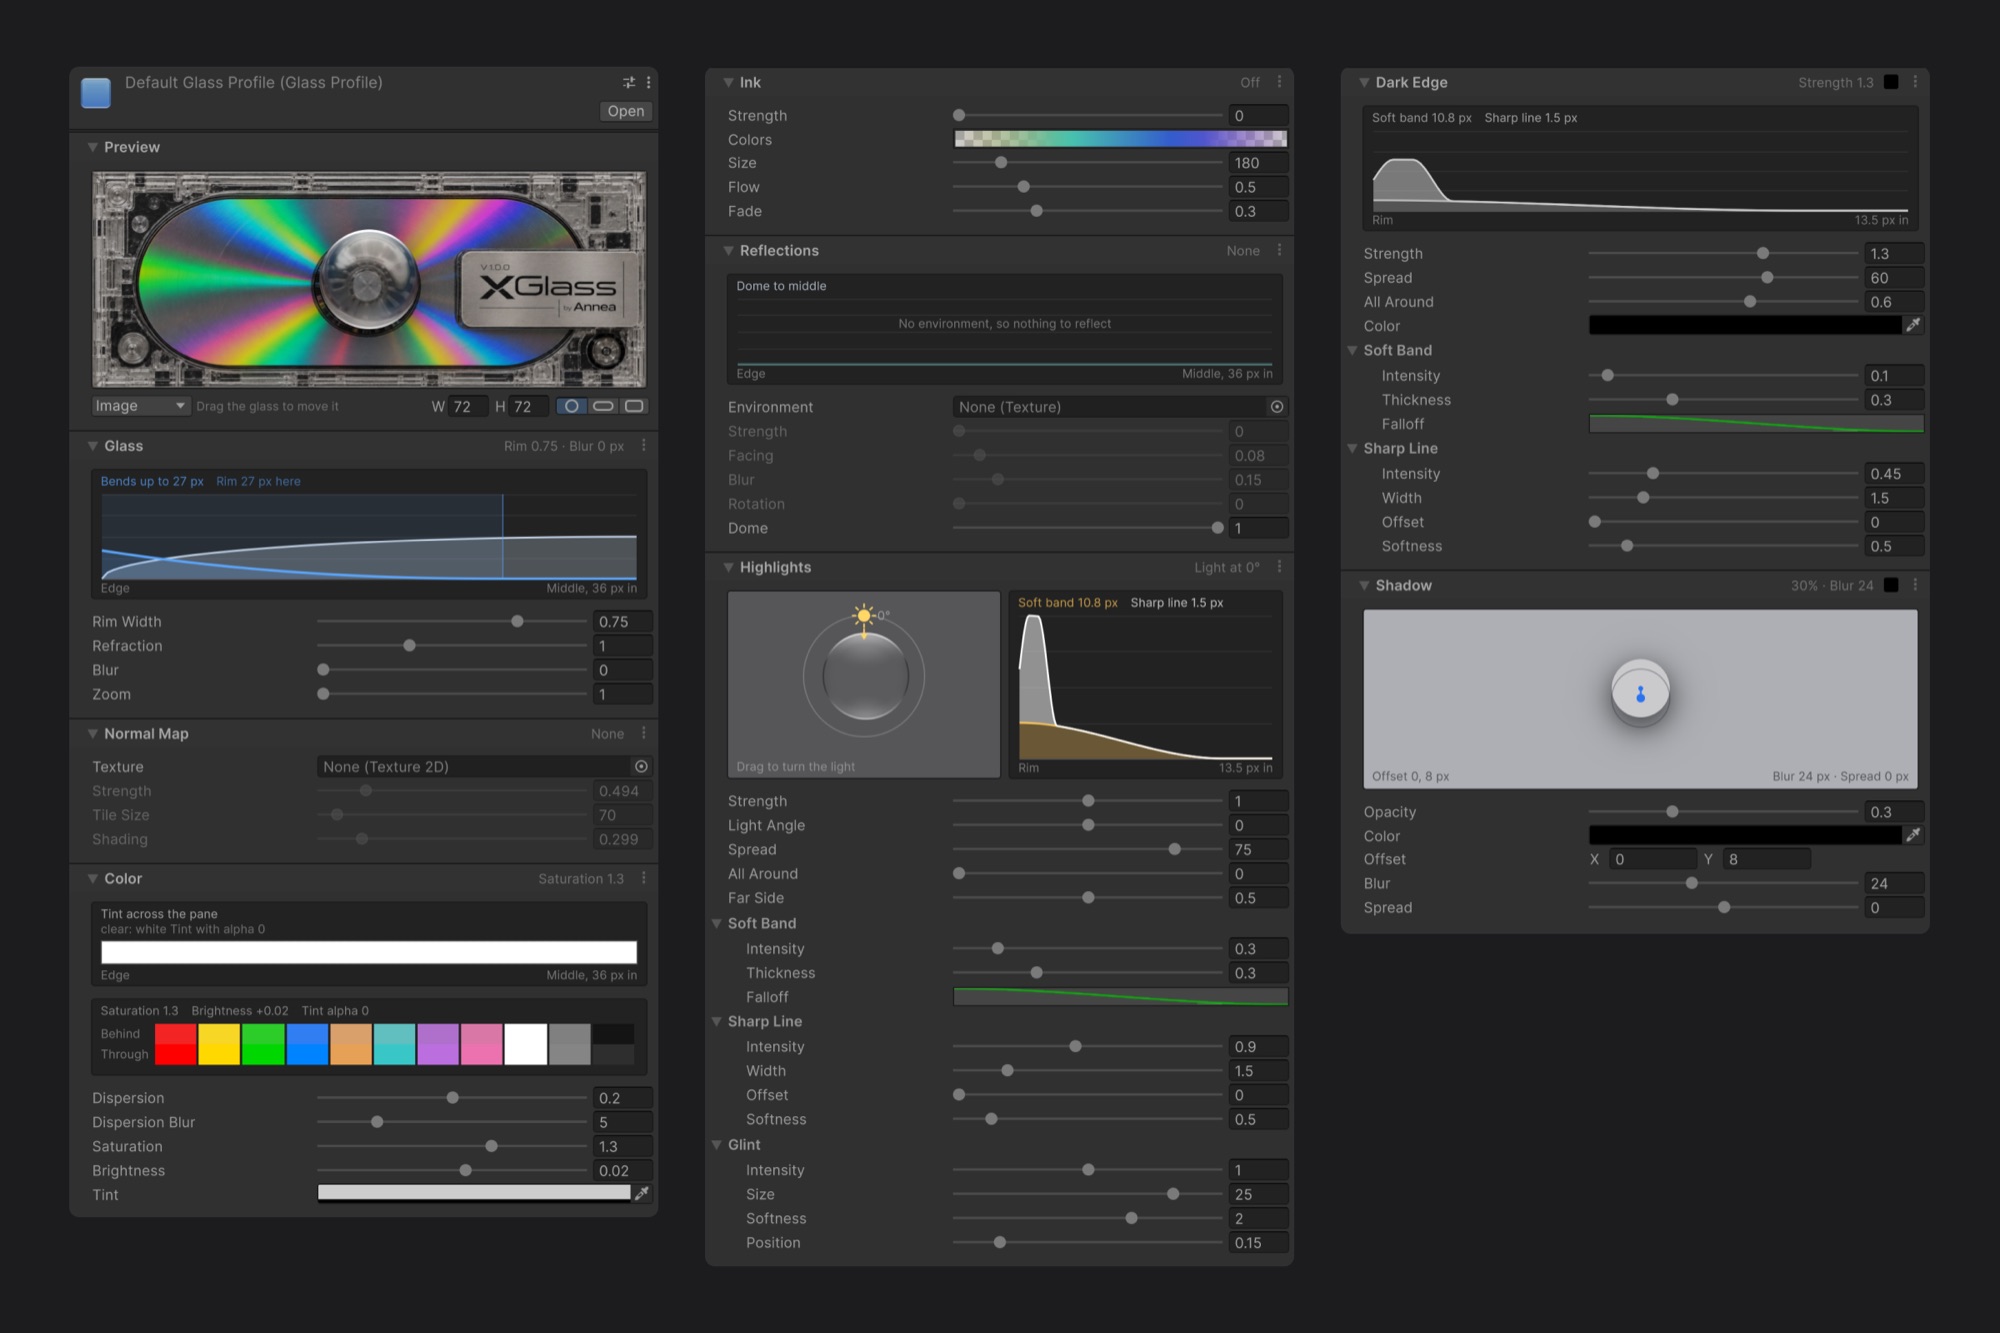This screenshot has height=1333, width=2000.
Task: Open the Reflections section options menu
Action: (1279, 250)
